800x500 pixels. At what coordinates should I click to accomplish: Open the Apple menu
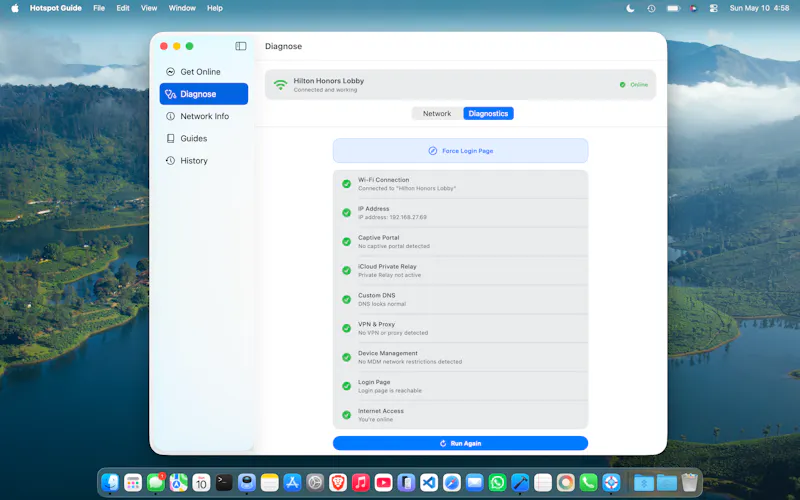[x=15, y=8]
